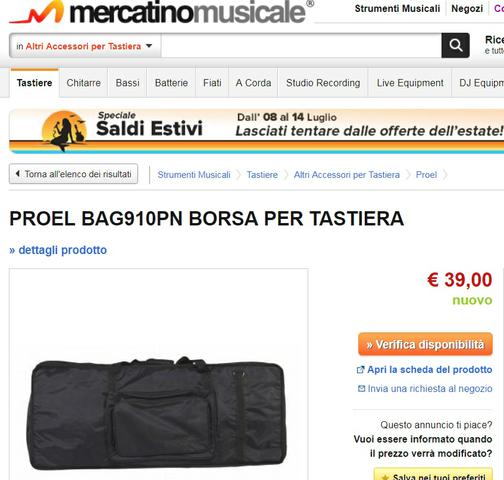The height and width of the screenshot is (480, 504).
Task: Click the envelope icon by Invia una richiesta
Action: pyautogui.click(x=361, y=388)
